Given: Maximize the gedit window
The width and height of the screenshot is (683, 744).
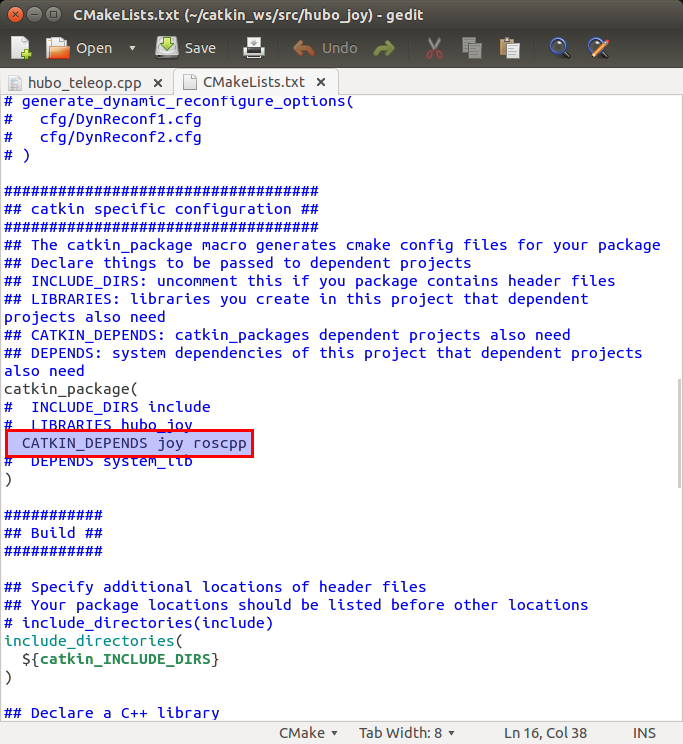Looking at the screenshot, I should point(54,14).
